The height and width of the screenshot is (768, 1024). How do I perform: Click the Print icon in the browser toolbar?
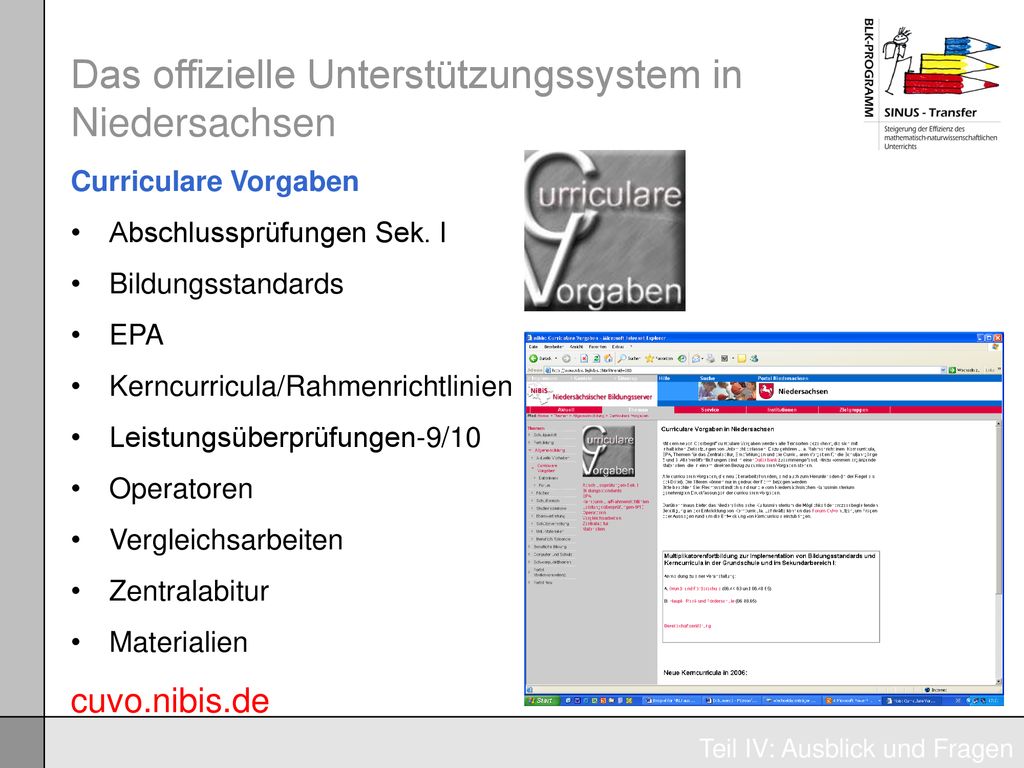(x=711, y=359)
